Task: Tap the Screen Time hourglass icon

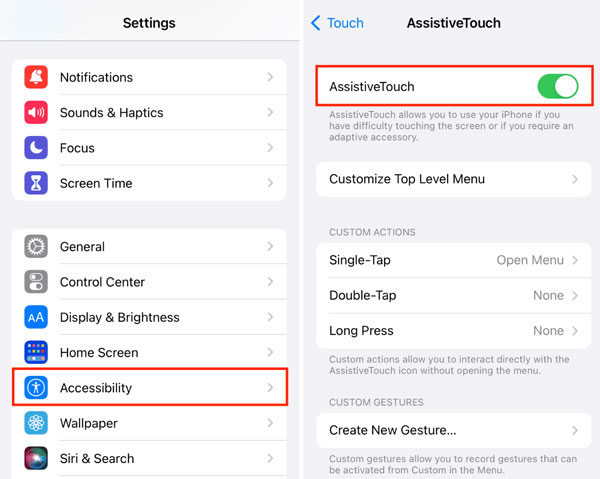Action: (x=36, y=183)
